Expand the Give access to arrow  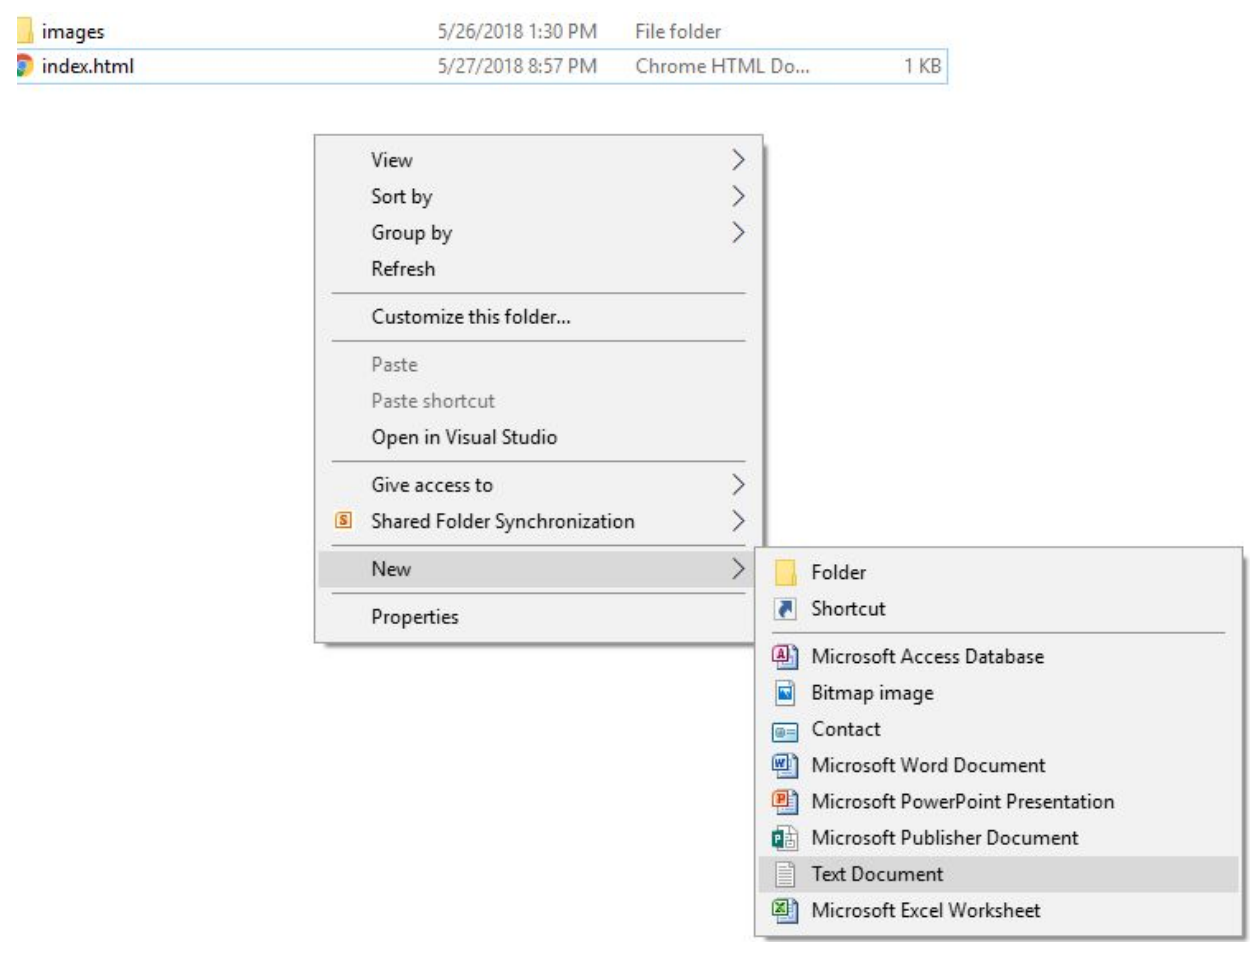(738, 485)
